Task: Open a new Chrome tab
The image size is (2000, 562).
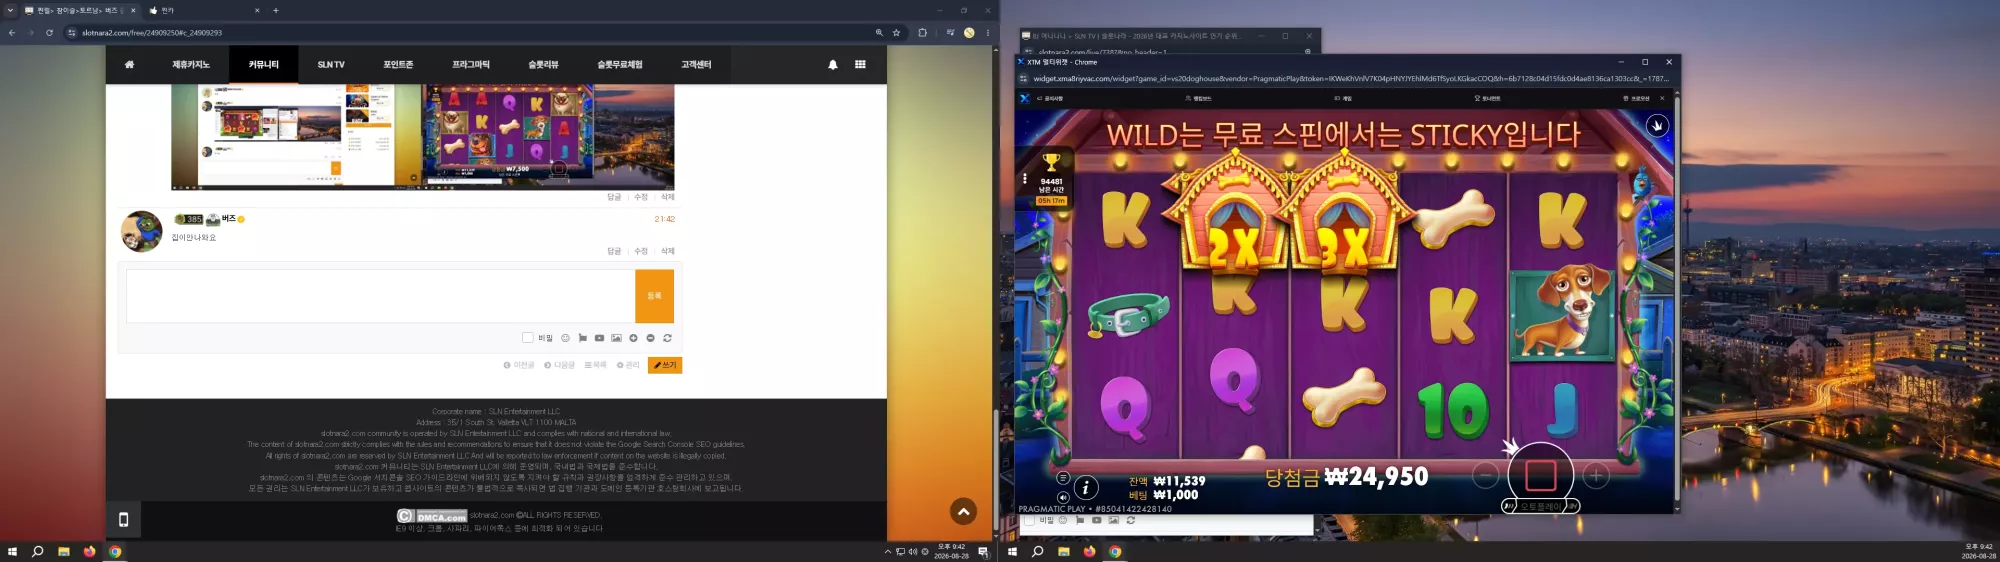Action: [x=276, y=10]
